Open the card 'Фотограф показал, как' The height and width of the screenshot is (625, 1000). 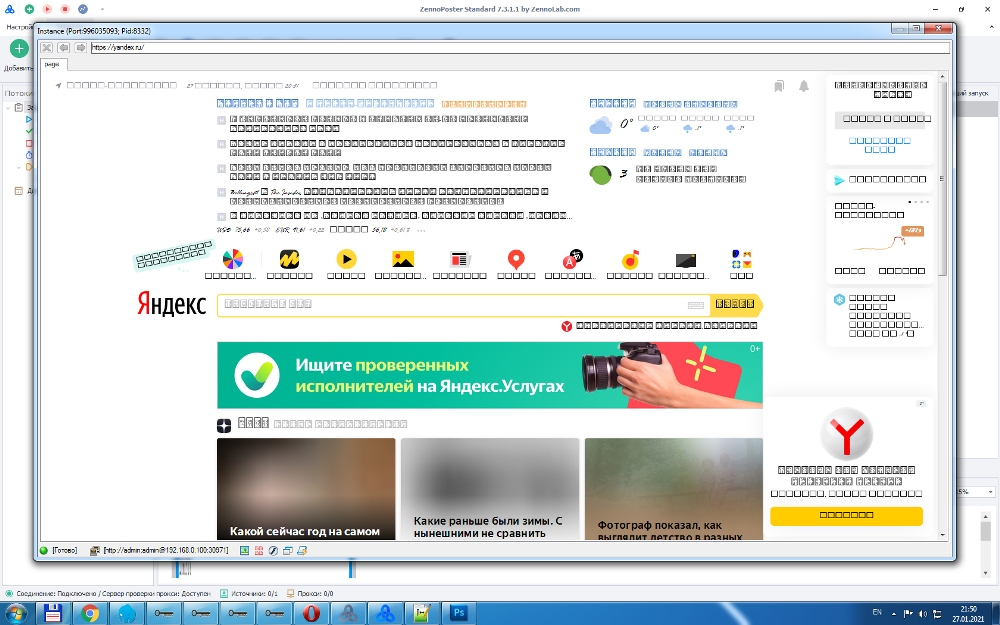pos(673,489)
